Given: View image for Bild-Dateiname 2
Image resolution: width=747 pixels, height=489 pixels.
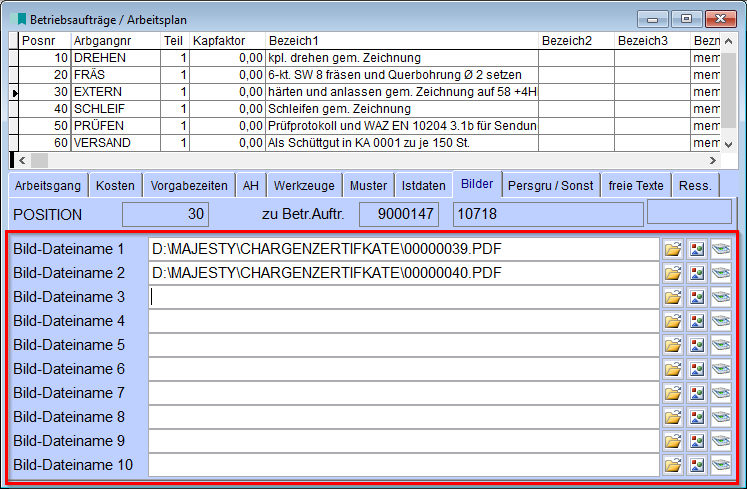Looking at the screenshot, I should (697, 273).
